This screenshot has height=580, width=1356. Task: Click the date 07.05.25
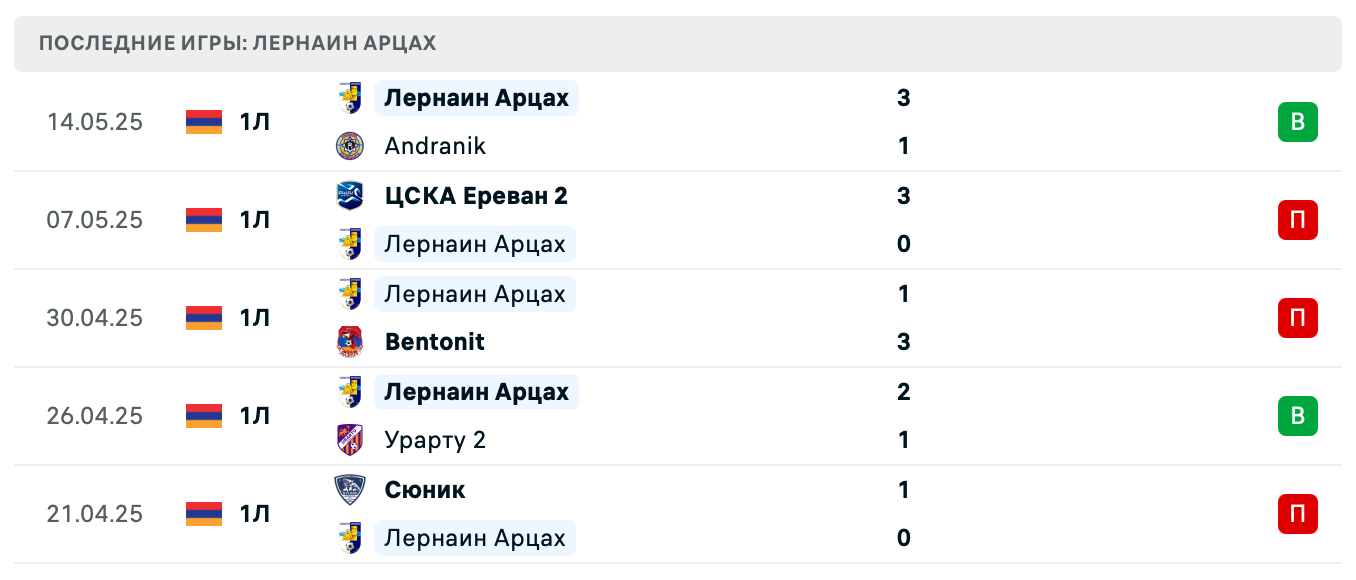point(95,220)
